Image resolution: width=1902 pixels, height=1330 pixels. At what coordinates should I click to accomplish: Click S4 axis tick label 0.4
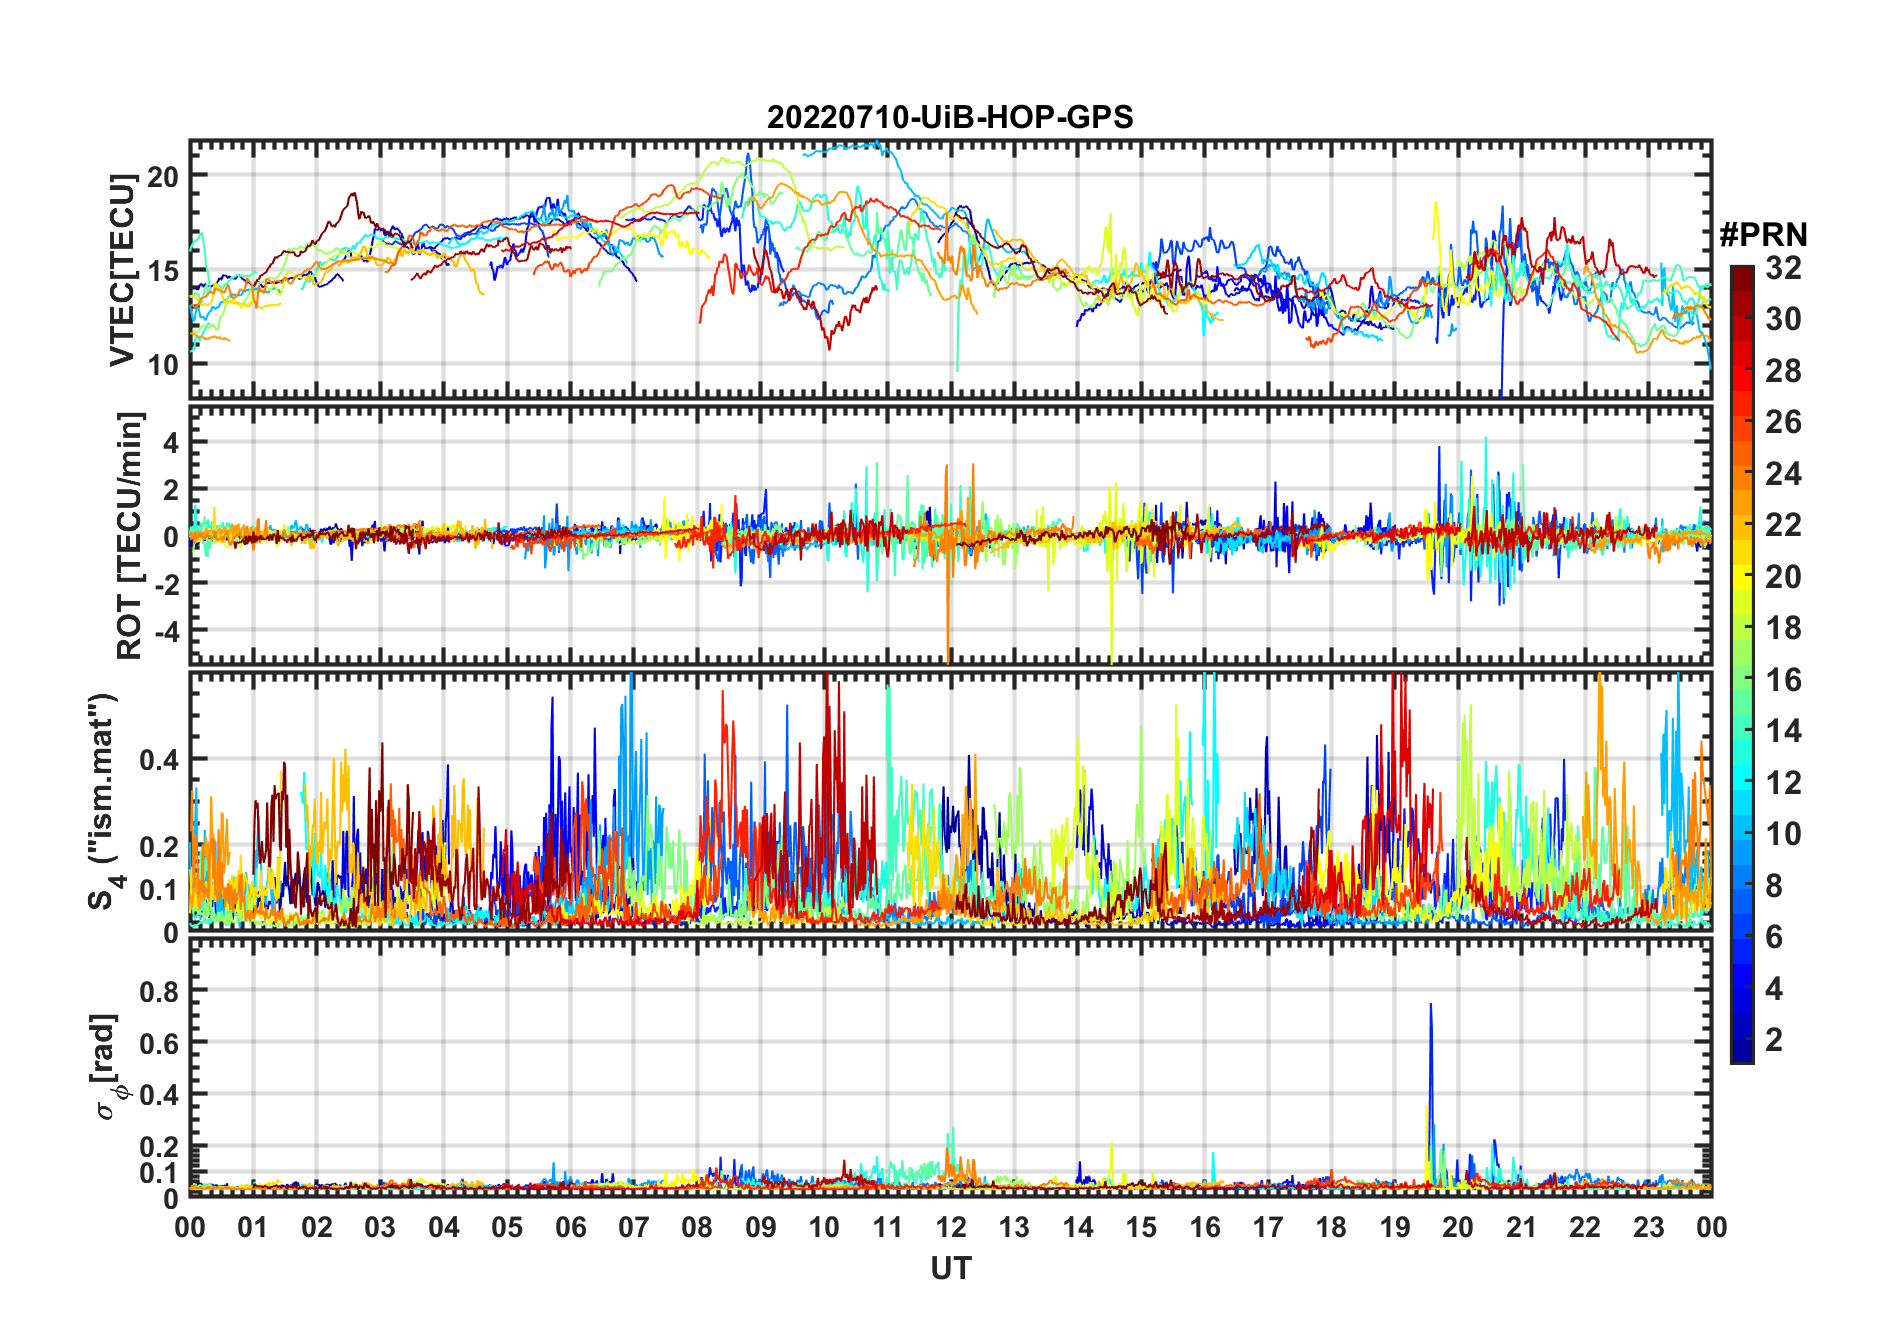159,760
